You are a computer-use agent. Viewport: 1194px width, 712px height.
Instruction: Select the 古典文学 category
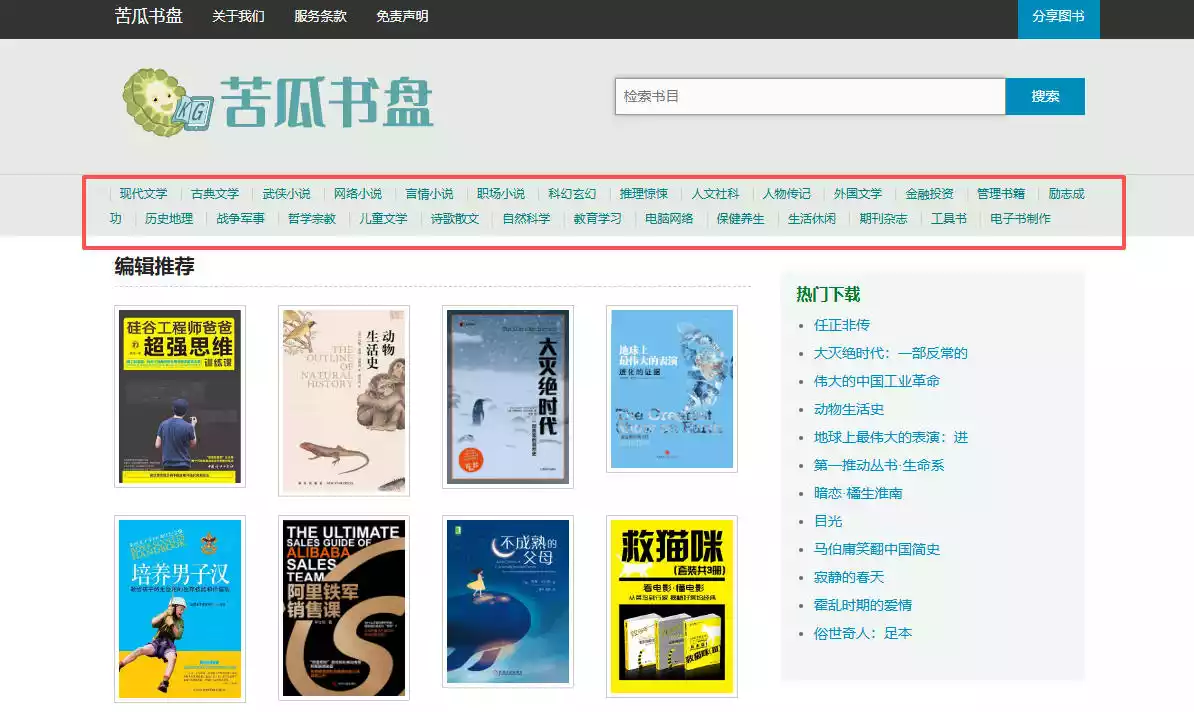point(215,193)
